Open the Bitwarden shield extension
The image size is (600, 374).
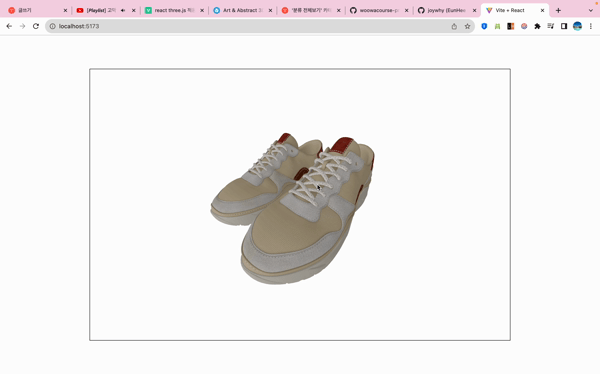click(x=484, y=26)
